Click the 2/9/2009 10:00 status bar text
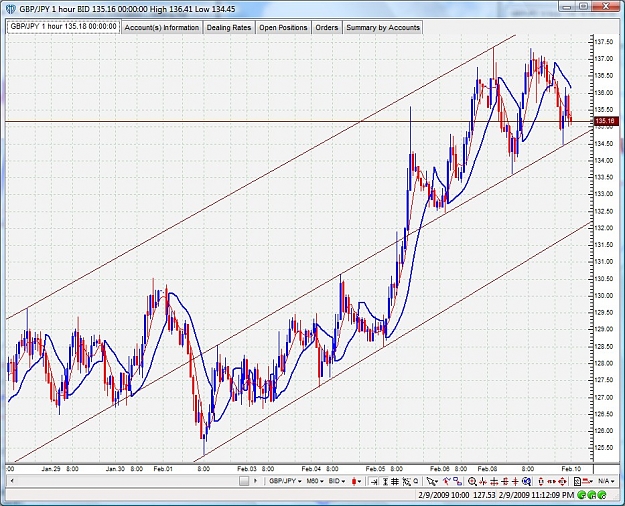 [x=444, y=495]
